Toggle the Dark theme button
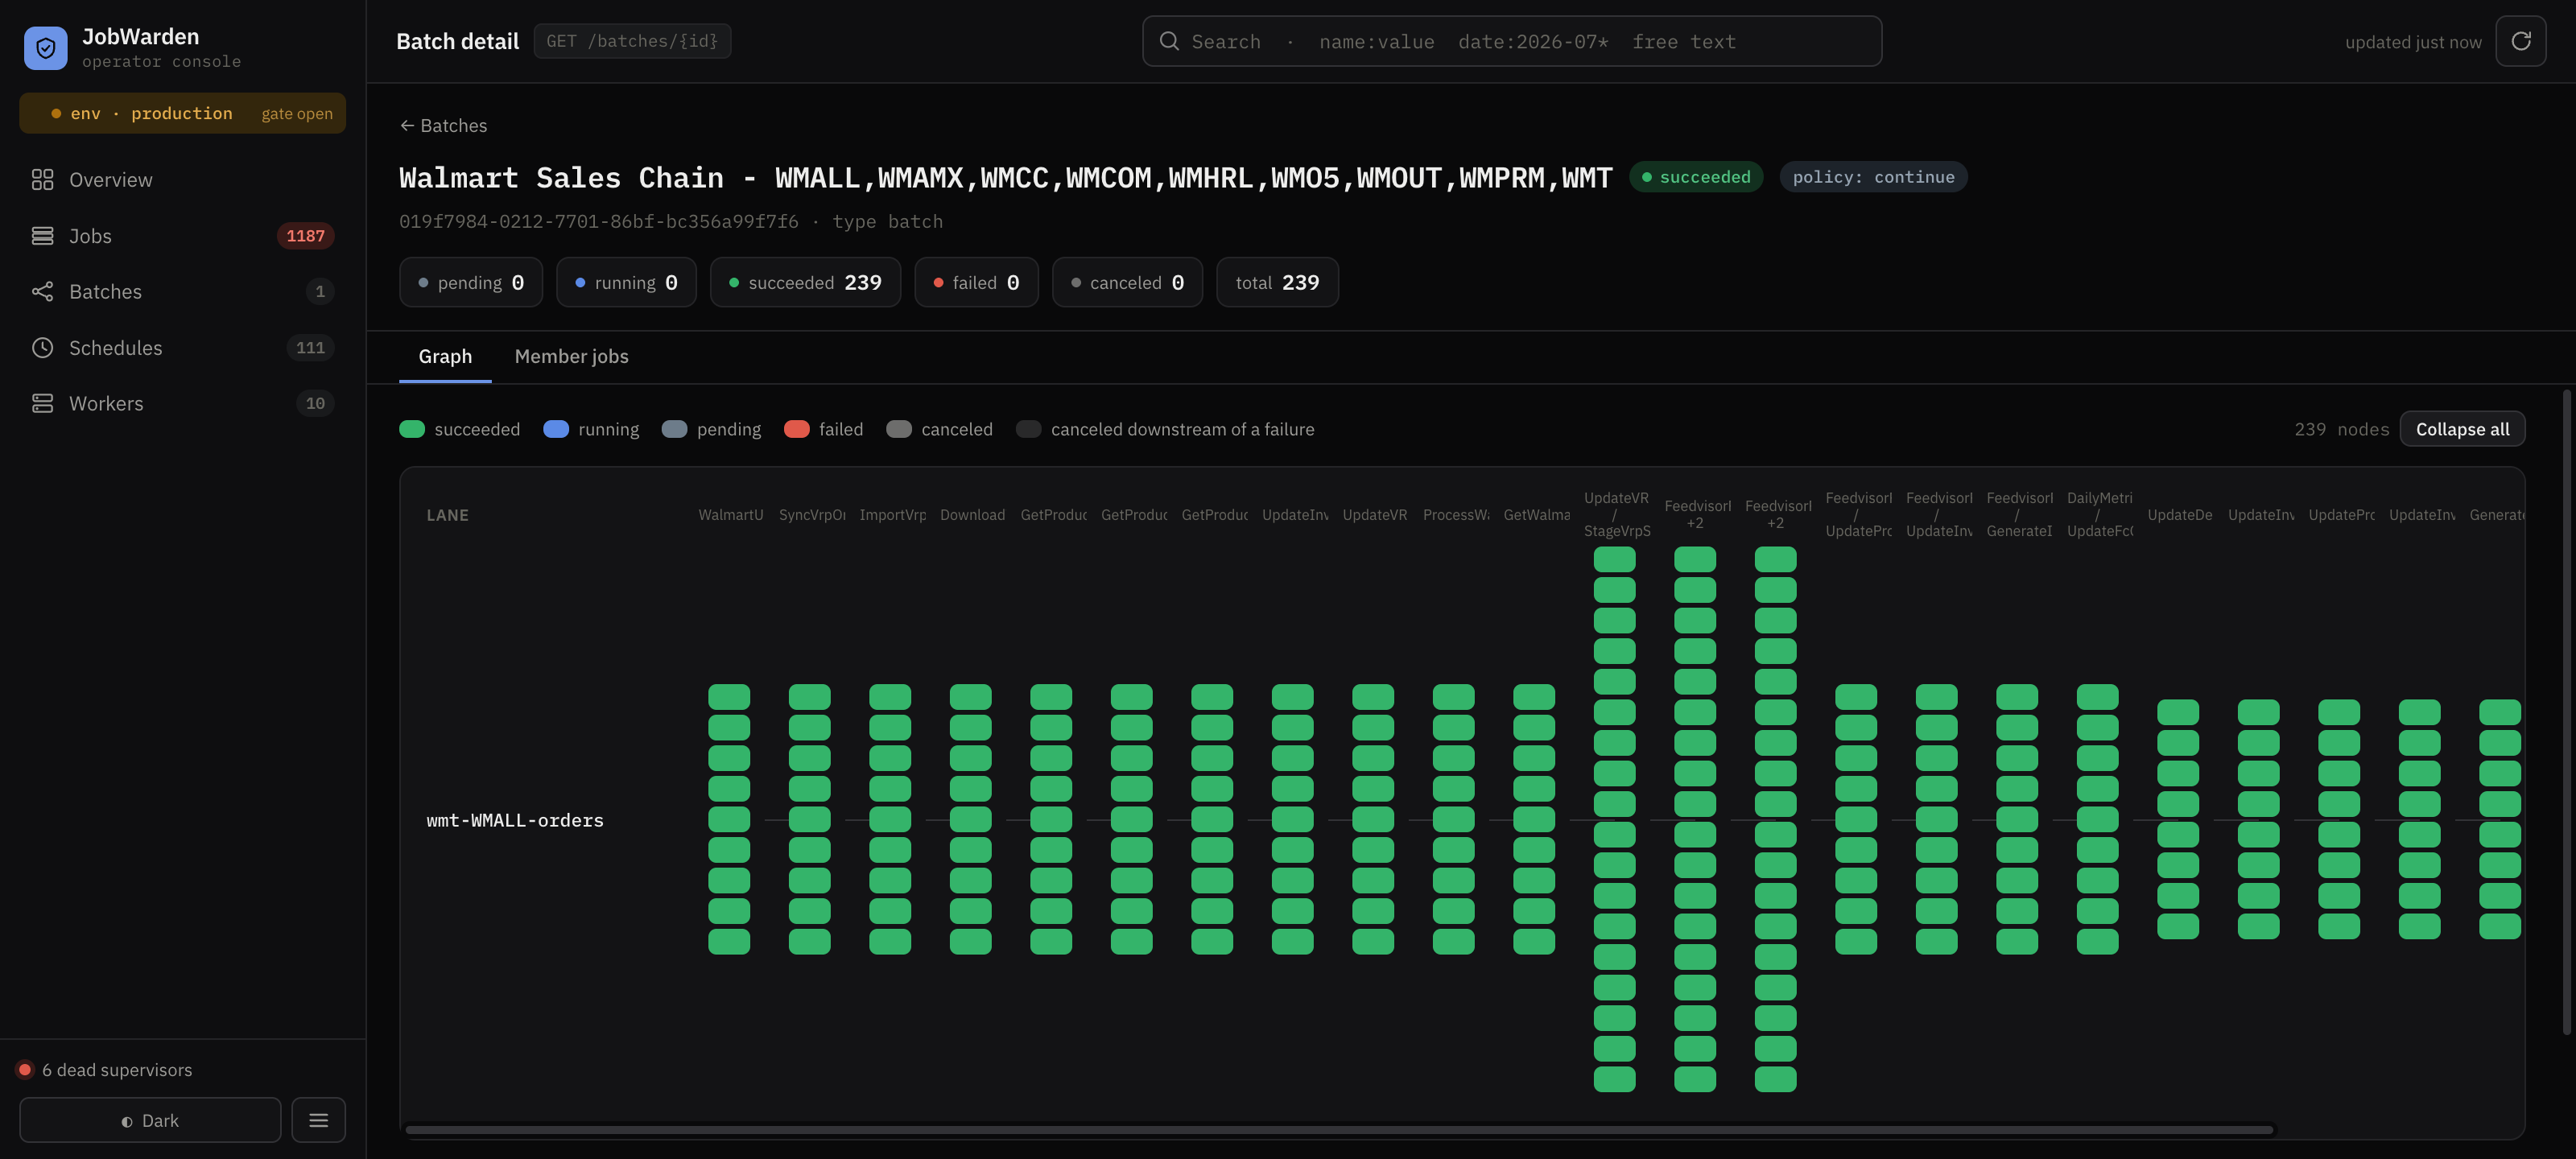 pos(150,1120)
